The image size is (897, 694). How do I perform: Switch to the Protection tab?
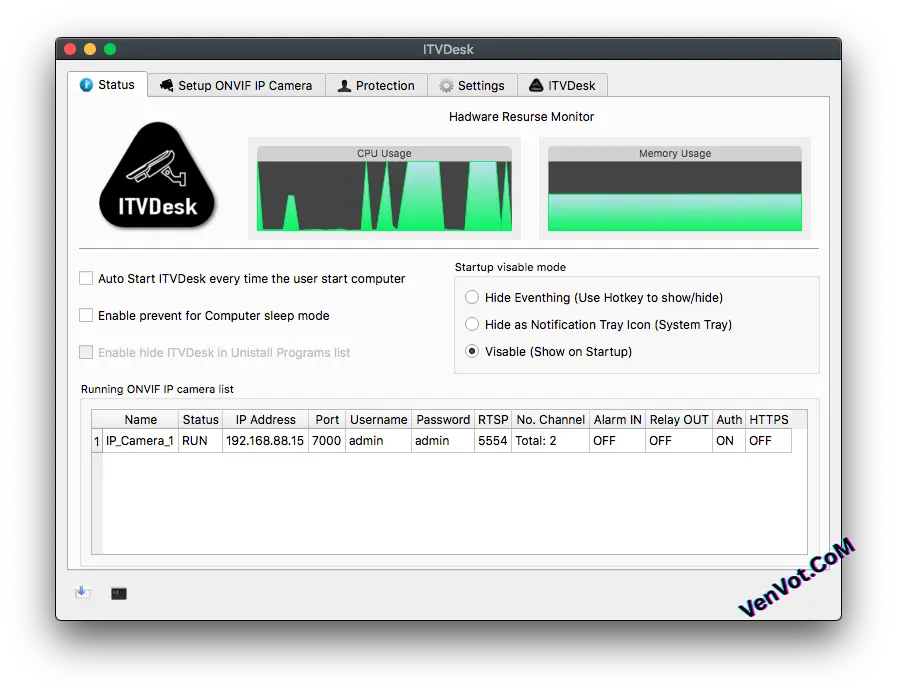(376, 85)
